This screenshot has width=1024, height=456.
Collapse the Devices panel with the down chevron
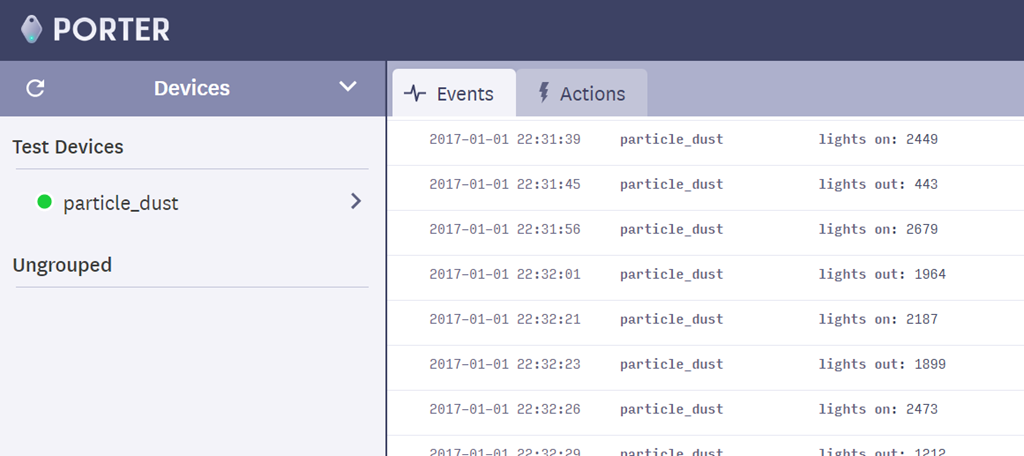pos(348,87)
